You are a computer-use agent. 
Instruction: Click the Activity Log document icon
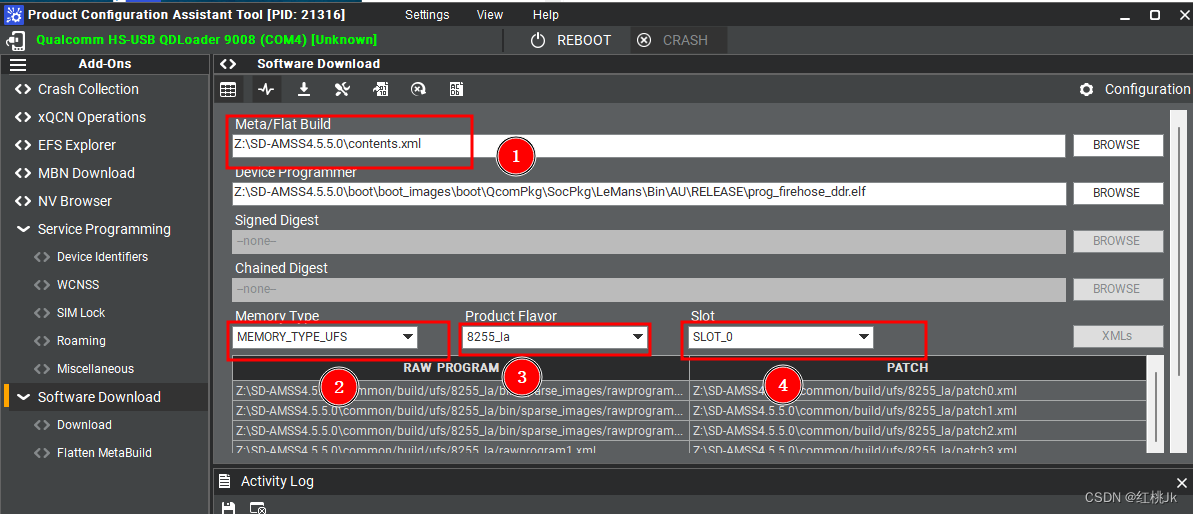click(x=224, y=481)
